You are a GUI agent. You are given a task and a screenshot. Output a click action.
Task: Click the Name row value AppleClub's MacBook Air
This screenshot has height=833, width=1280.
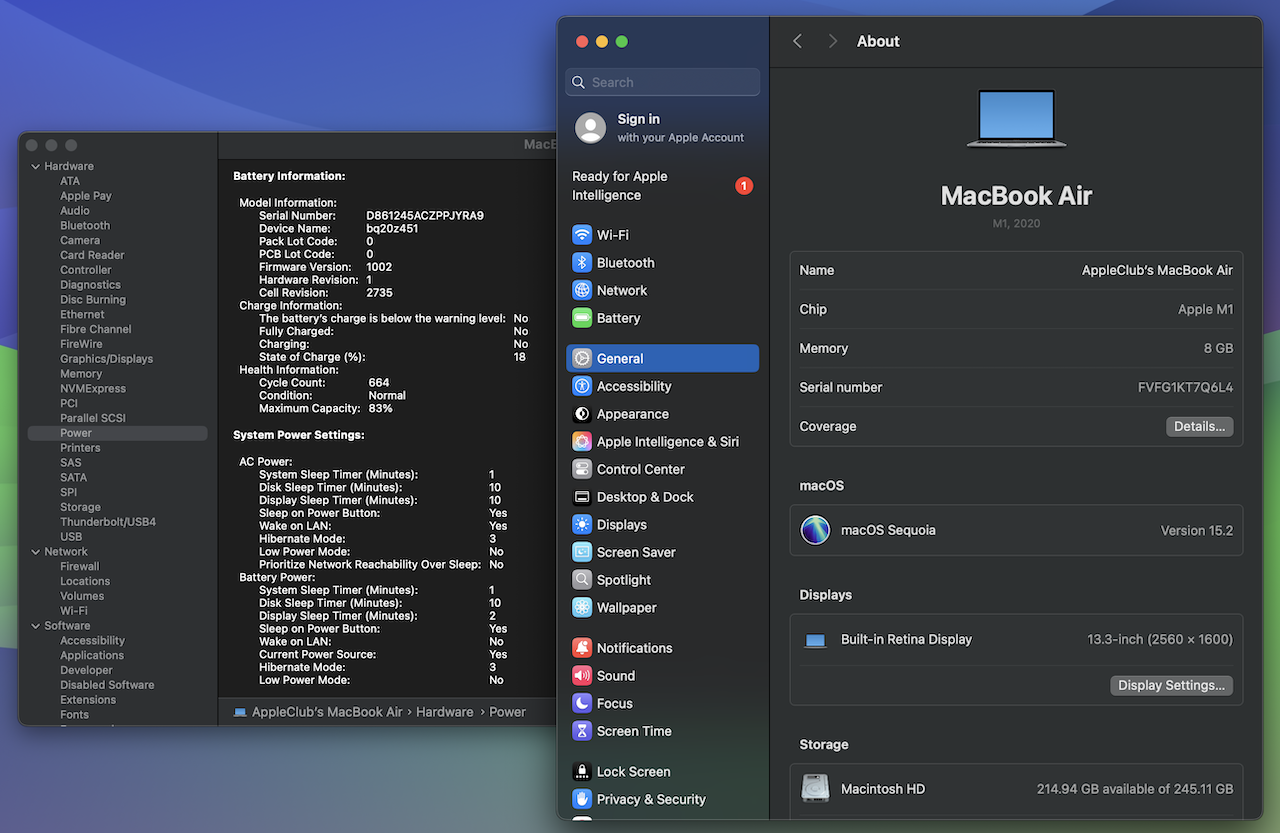(x=1157, y=270)
